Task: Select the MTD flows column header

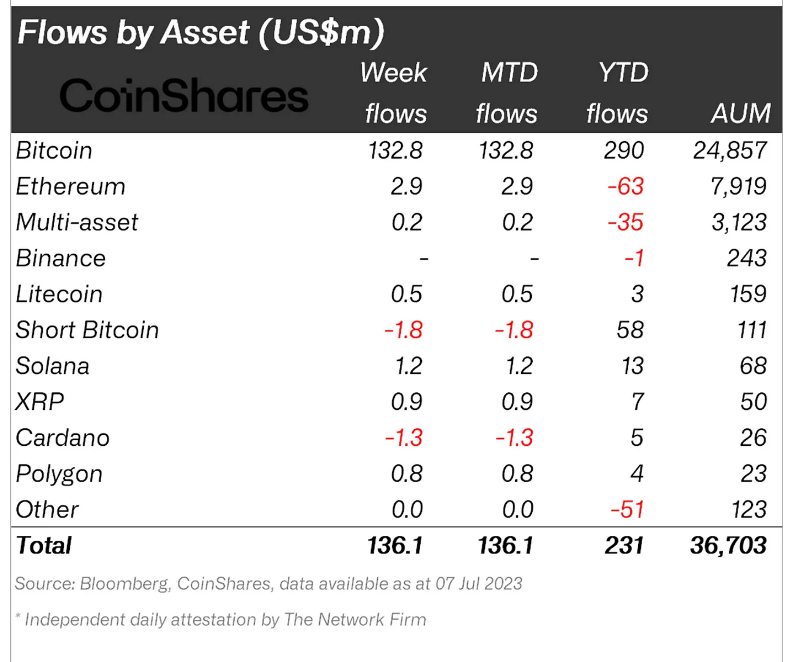Action: tap(506, 92)
